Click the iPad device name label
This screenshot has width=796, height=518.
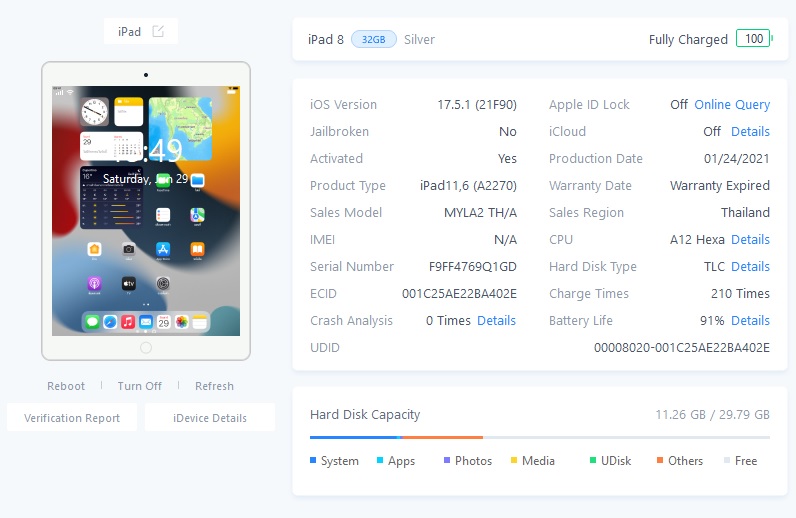(129, 31)
